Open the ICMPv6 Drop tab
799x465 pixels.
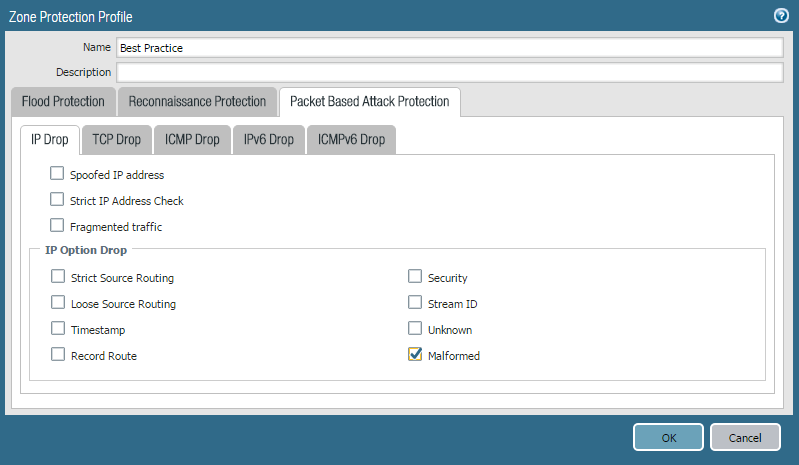tap(351, 140)
